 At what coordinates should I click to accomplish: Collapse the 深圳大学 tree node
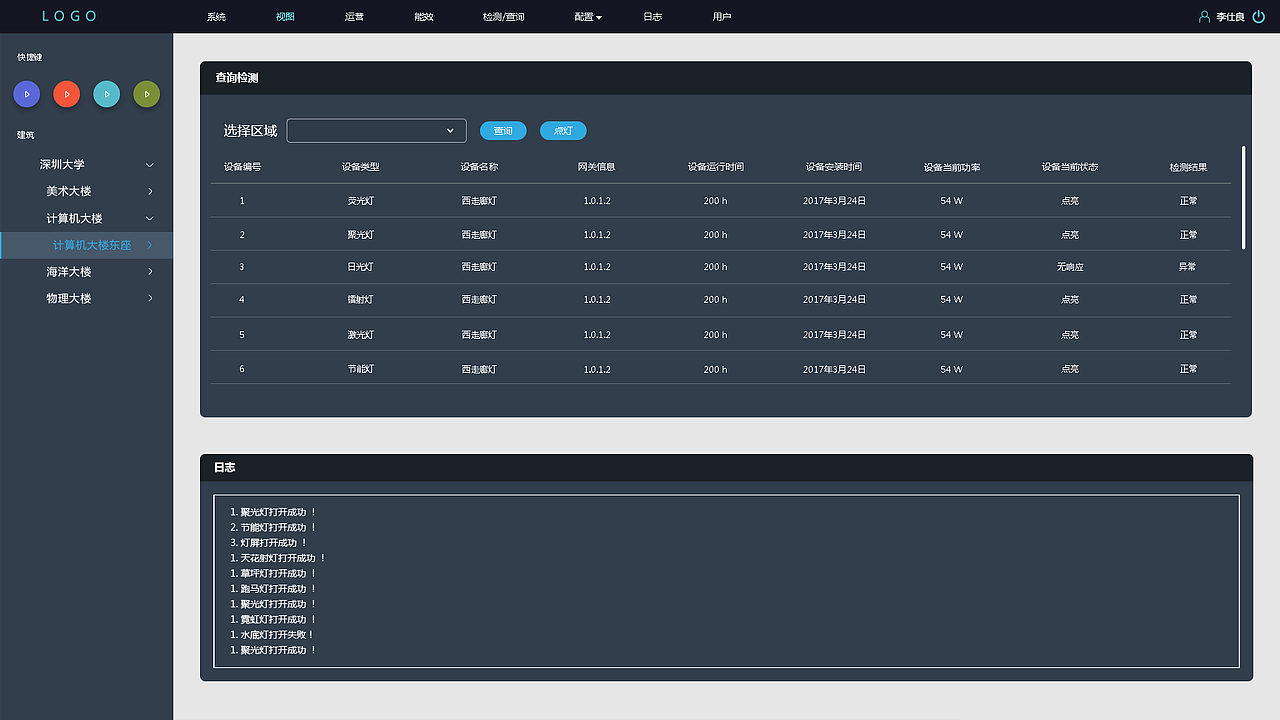tap(150, 164)
